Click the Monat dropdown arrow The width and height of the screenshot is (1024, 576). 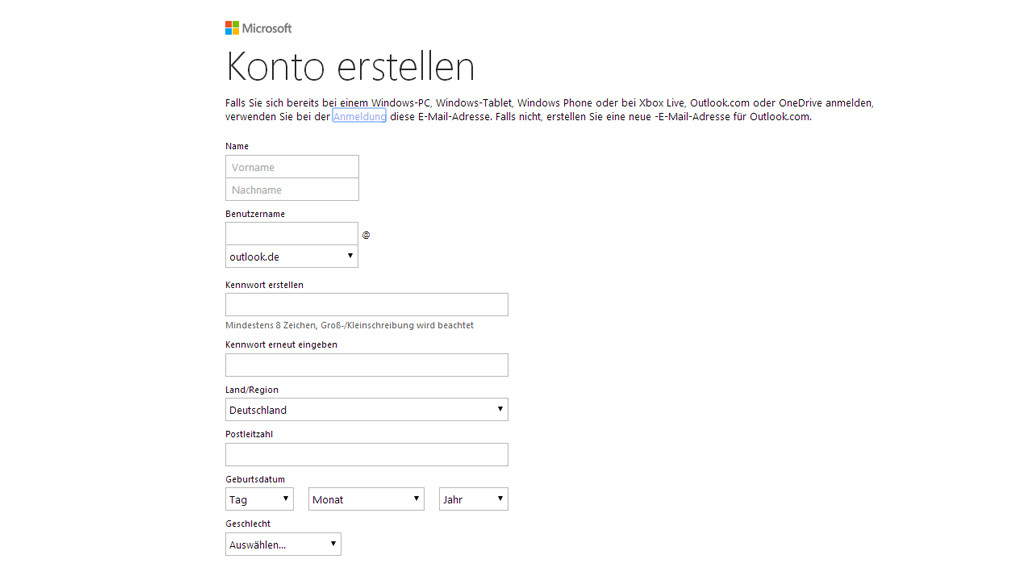pyautogui.click(x=416, y=499)
